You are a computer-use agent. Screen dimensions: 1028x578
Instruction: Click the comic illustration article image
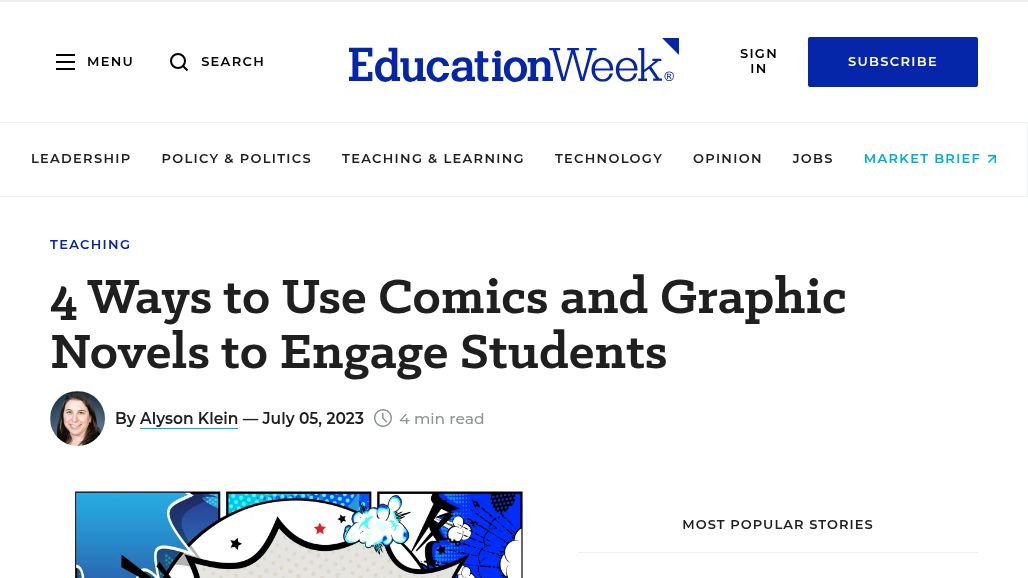[x=298, y=535]
